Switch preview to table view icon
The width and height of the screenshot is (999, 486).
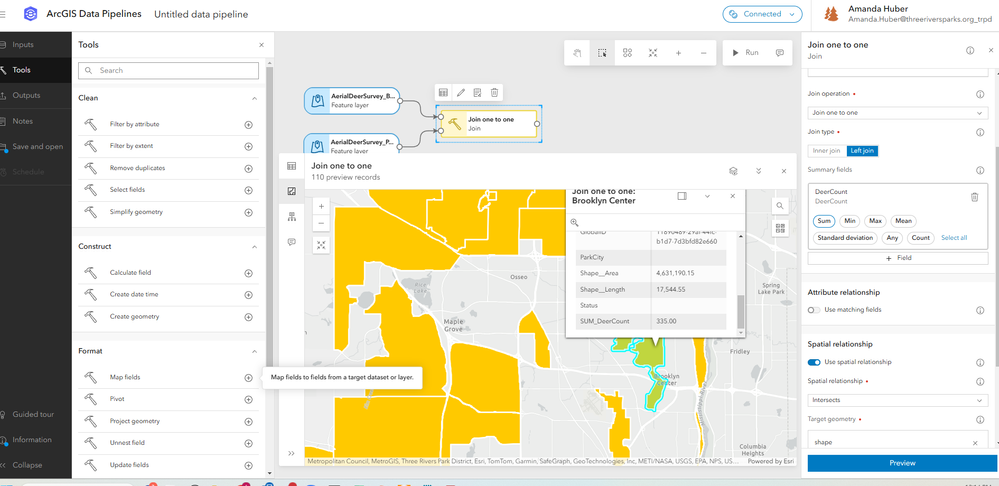292,166
